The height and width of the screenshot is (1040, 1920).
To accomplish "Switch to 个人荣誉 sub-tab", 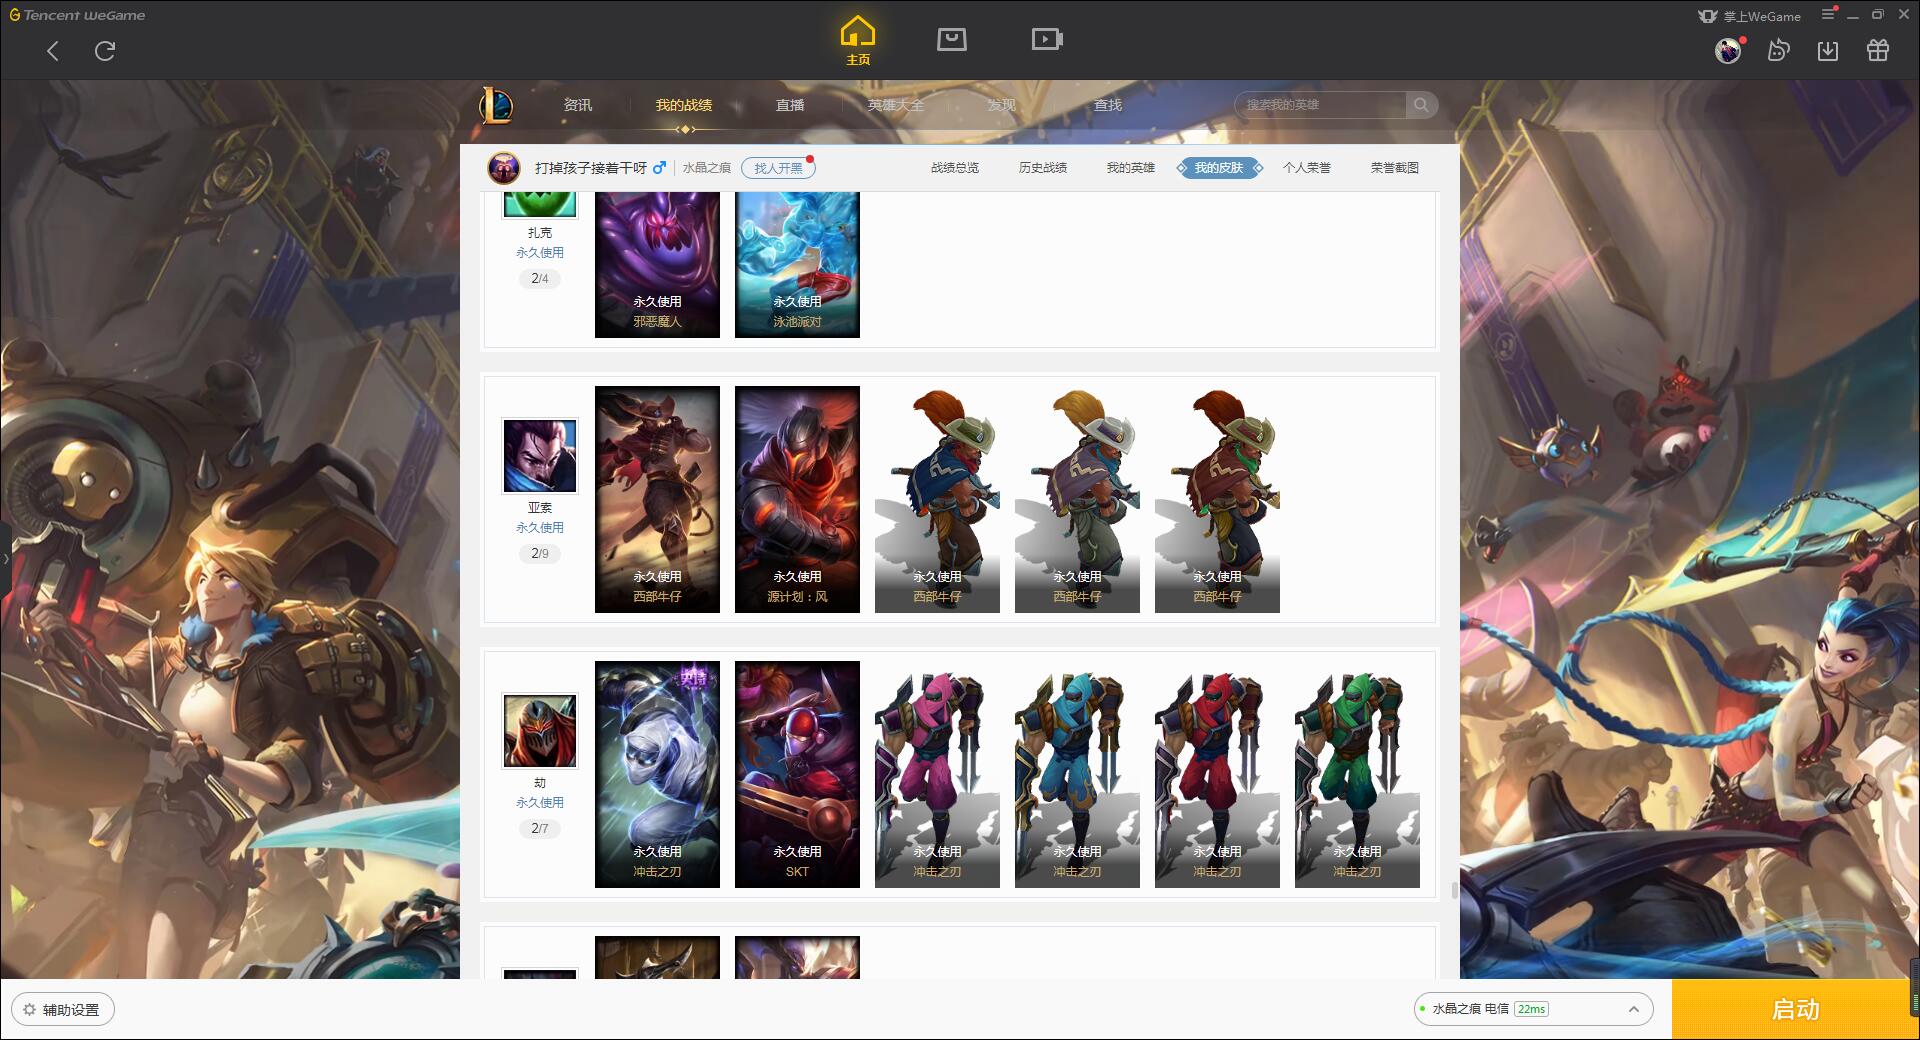I will click(x=1307, y=168).
